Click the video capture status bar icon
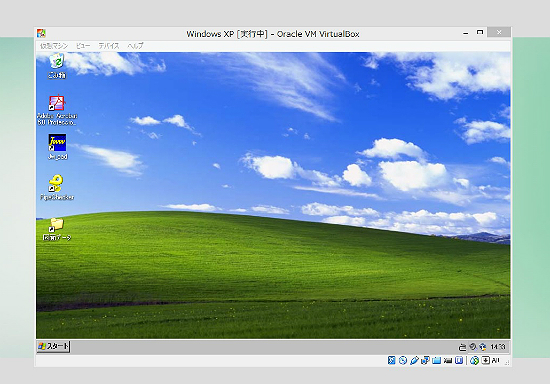This screenshot has height=384, width=550. click(x=448, y=360)
